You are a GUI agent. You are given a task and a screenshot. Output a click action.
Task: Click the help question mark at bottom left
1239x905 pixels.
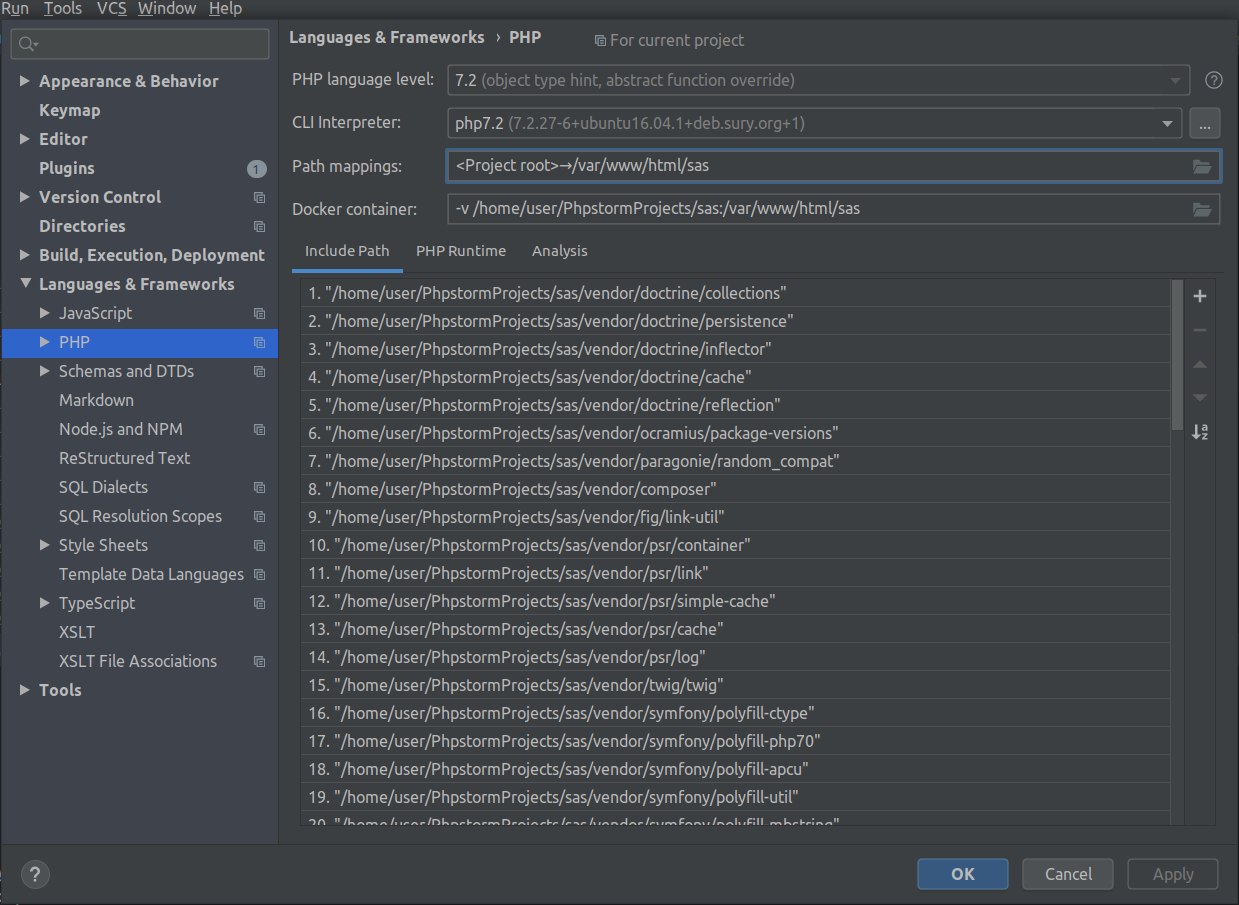pyautogui.click(x=34, y=873)
